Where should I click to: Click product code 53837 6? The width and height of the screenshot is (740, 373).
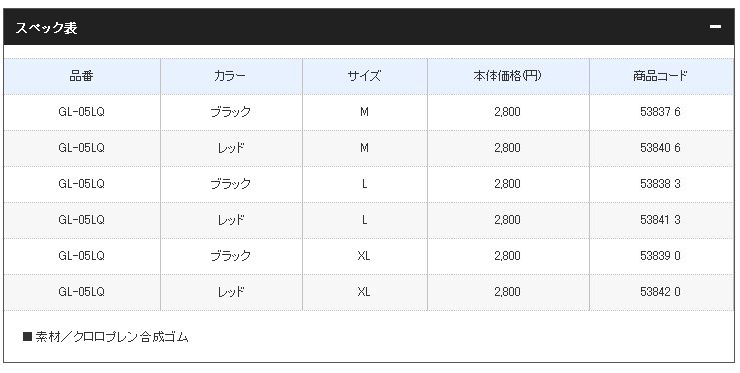(x=660, y=112)
